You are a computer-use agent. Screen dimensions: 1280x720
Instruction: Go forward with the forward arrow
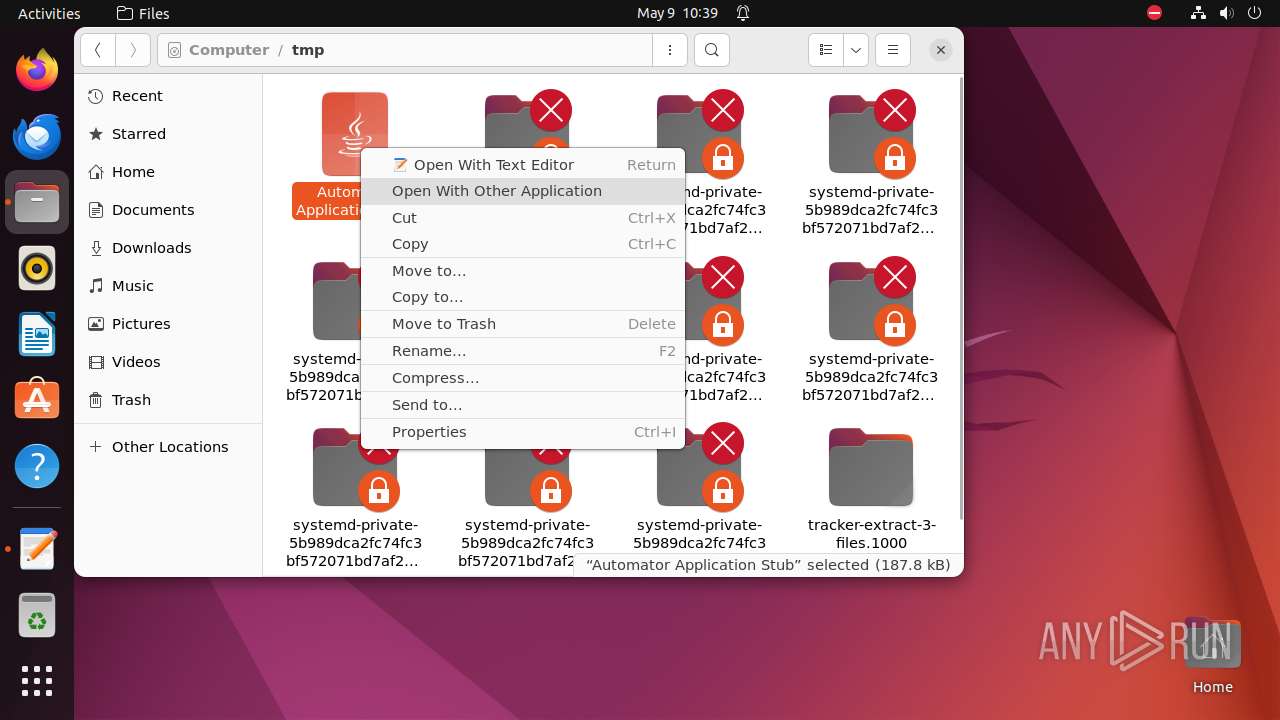(133, 50)
